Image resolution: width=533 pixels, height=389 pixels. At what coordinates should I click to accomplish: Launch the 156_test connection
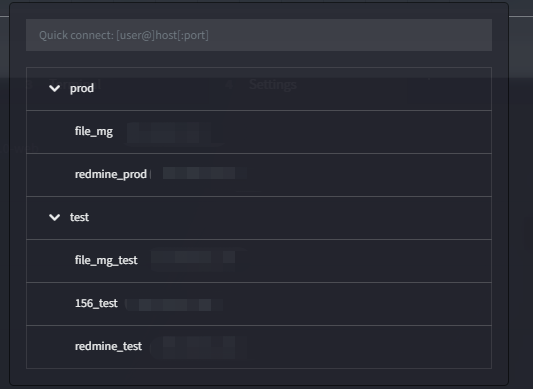259,304
